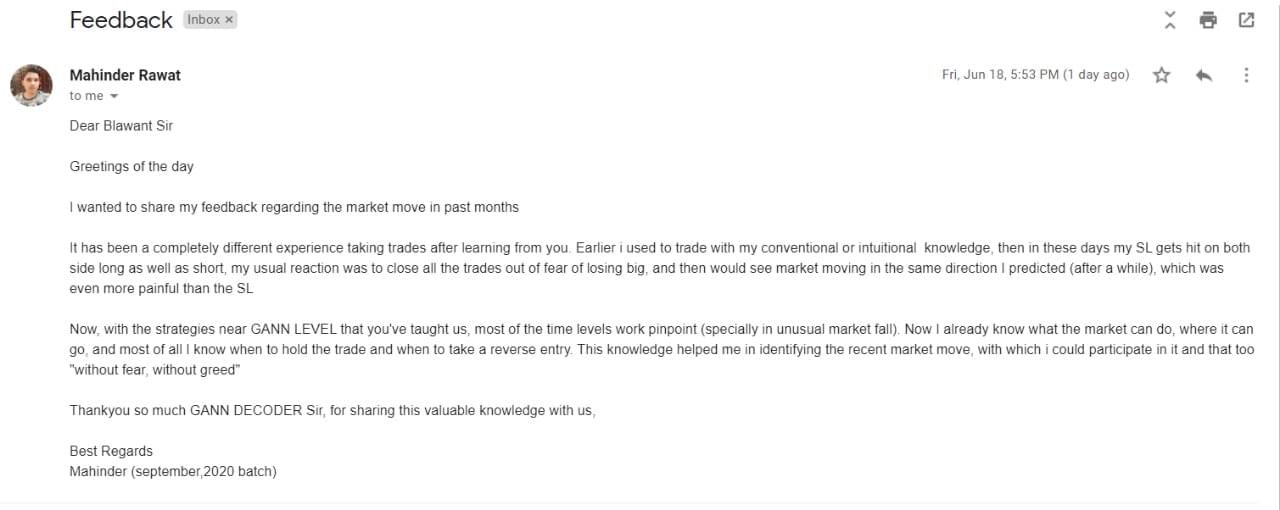Image resolution: width=1280 pixels, height=510 pixels.
Task: Click the sender name Mahinder Rawat
Action: click(125, 75)
